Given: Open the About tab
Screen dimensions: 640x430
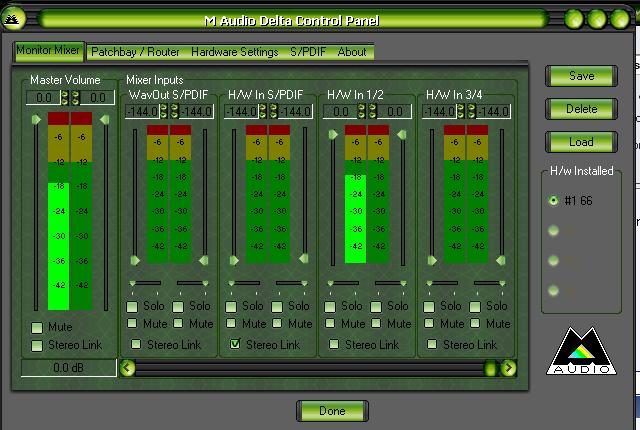Looking at the screenshot, I should coord(352,52).
